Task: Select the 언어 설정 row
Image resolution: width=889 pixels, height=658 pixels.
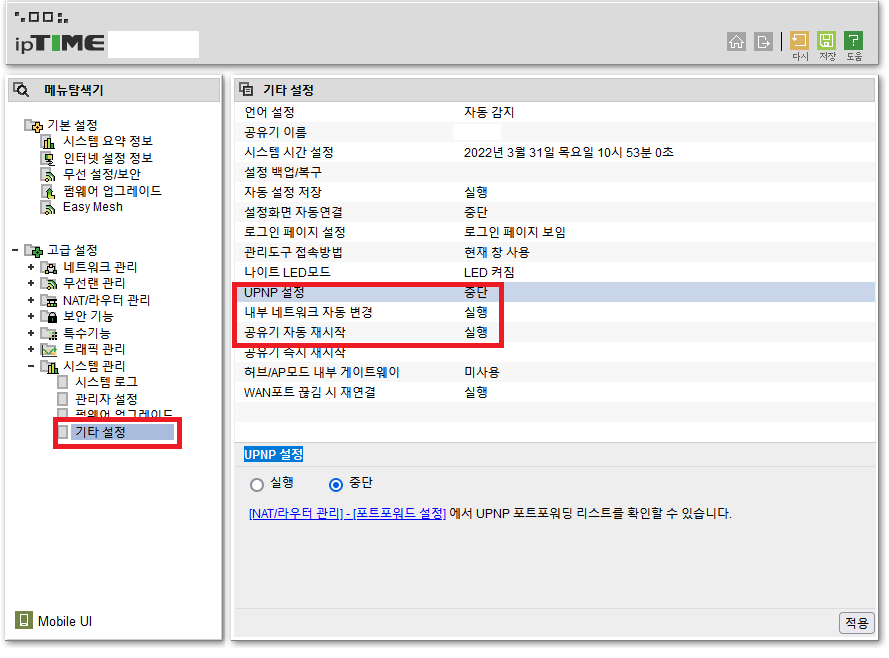Action: pos(554,112)
